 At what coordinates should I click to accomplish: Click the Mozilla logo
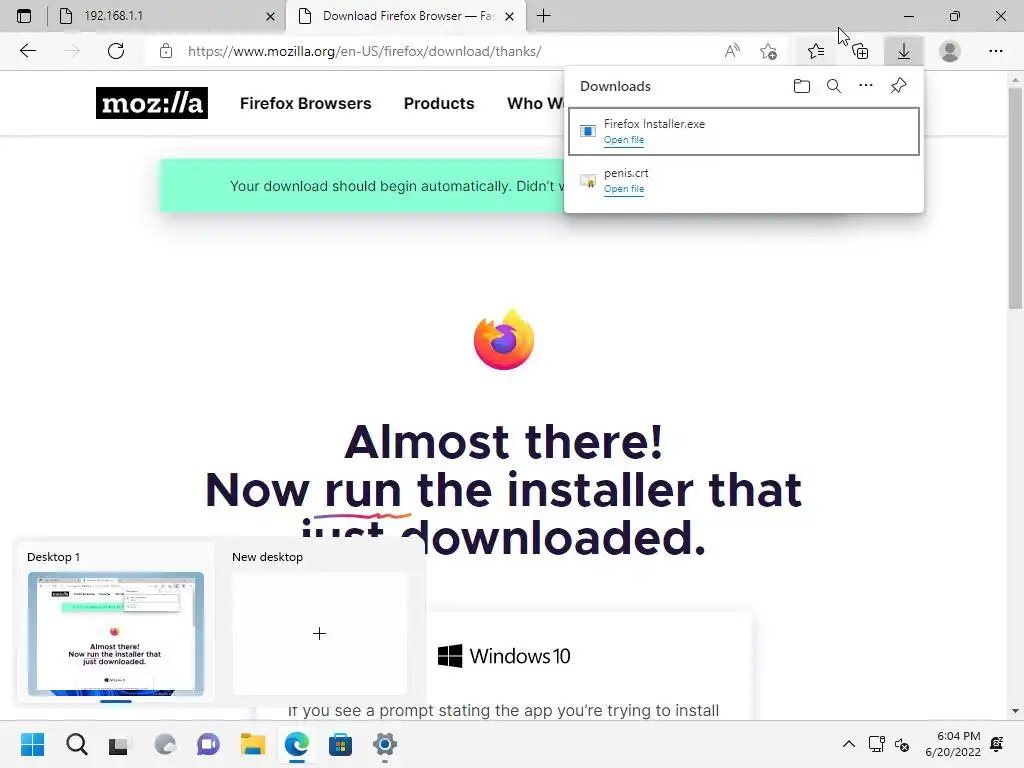click(x=152, y=103)
